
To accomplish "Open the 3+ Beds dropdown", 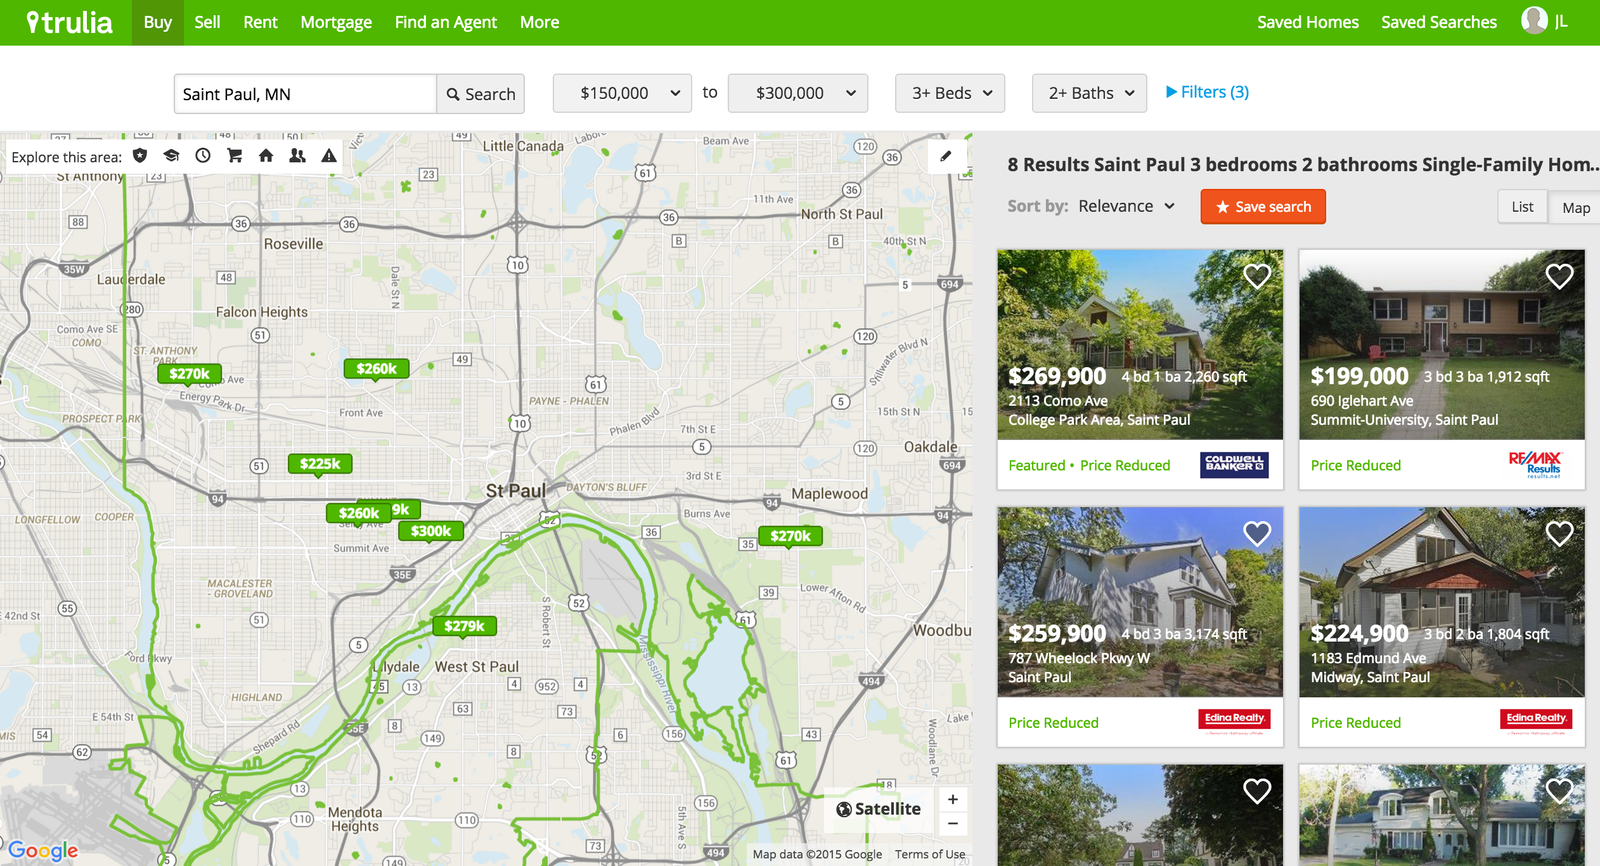I will [950, 93].
